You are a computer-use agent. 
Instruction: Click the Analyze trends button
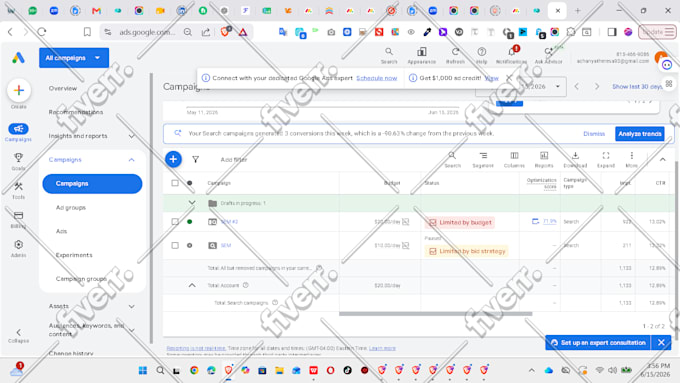640,134
